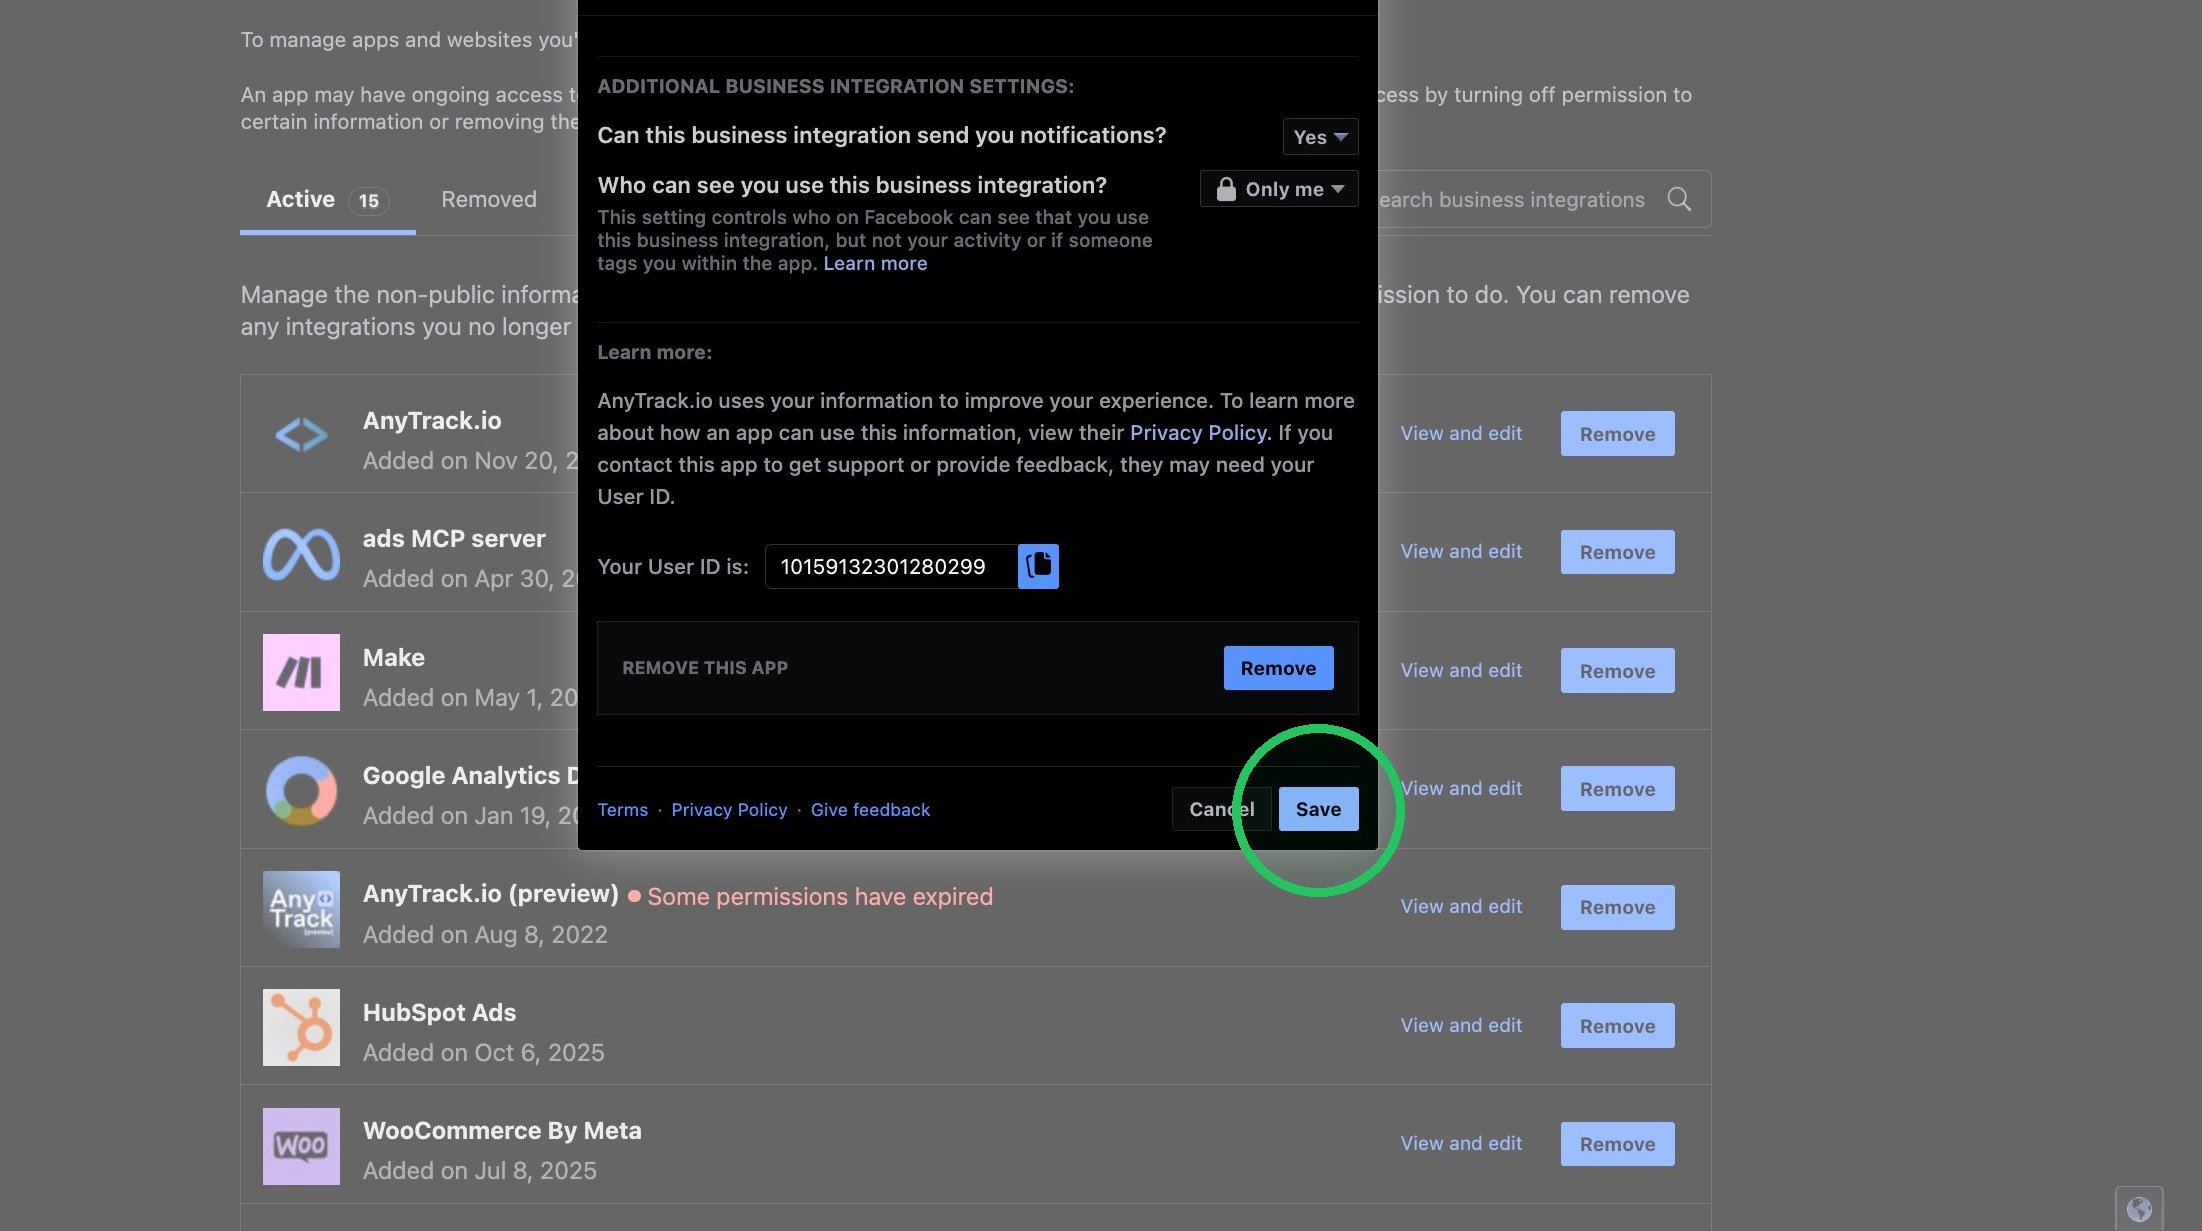Click the Make app logo
Viewport: 2202px width, 1231px height.
coord(301,672)
